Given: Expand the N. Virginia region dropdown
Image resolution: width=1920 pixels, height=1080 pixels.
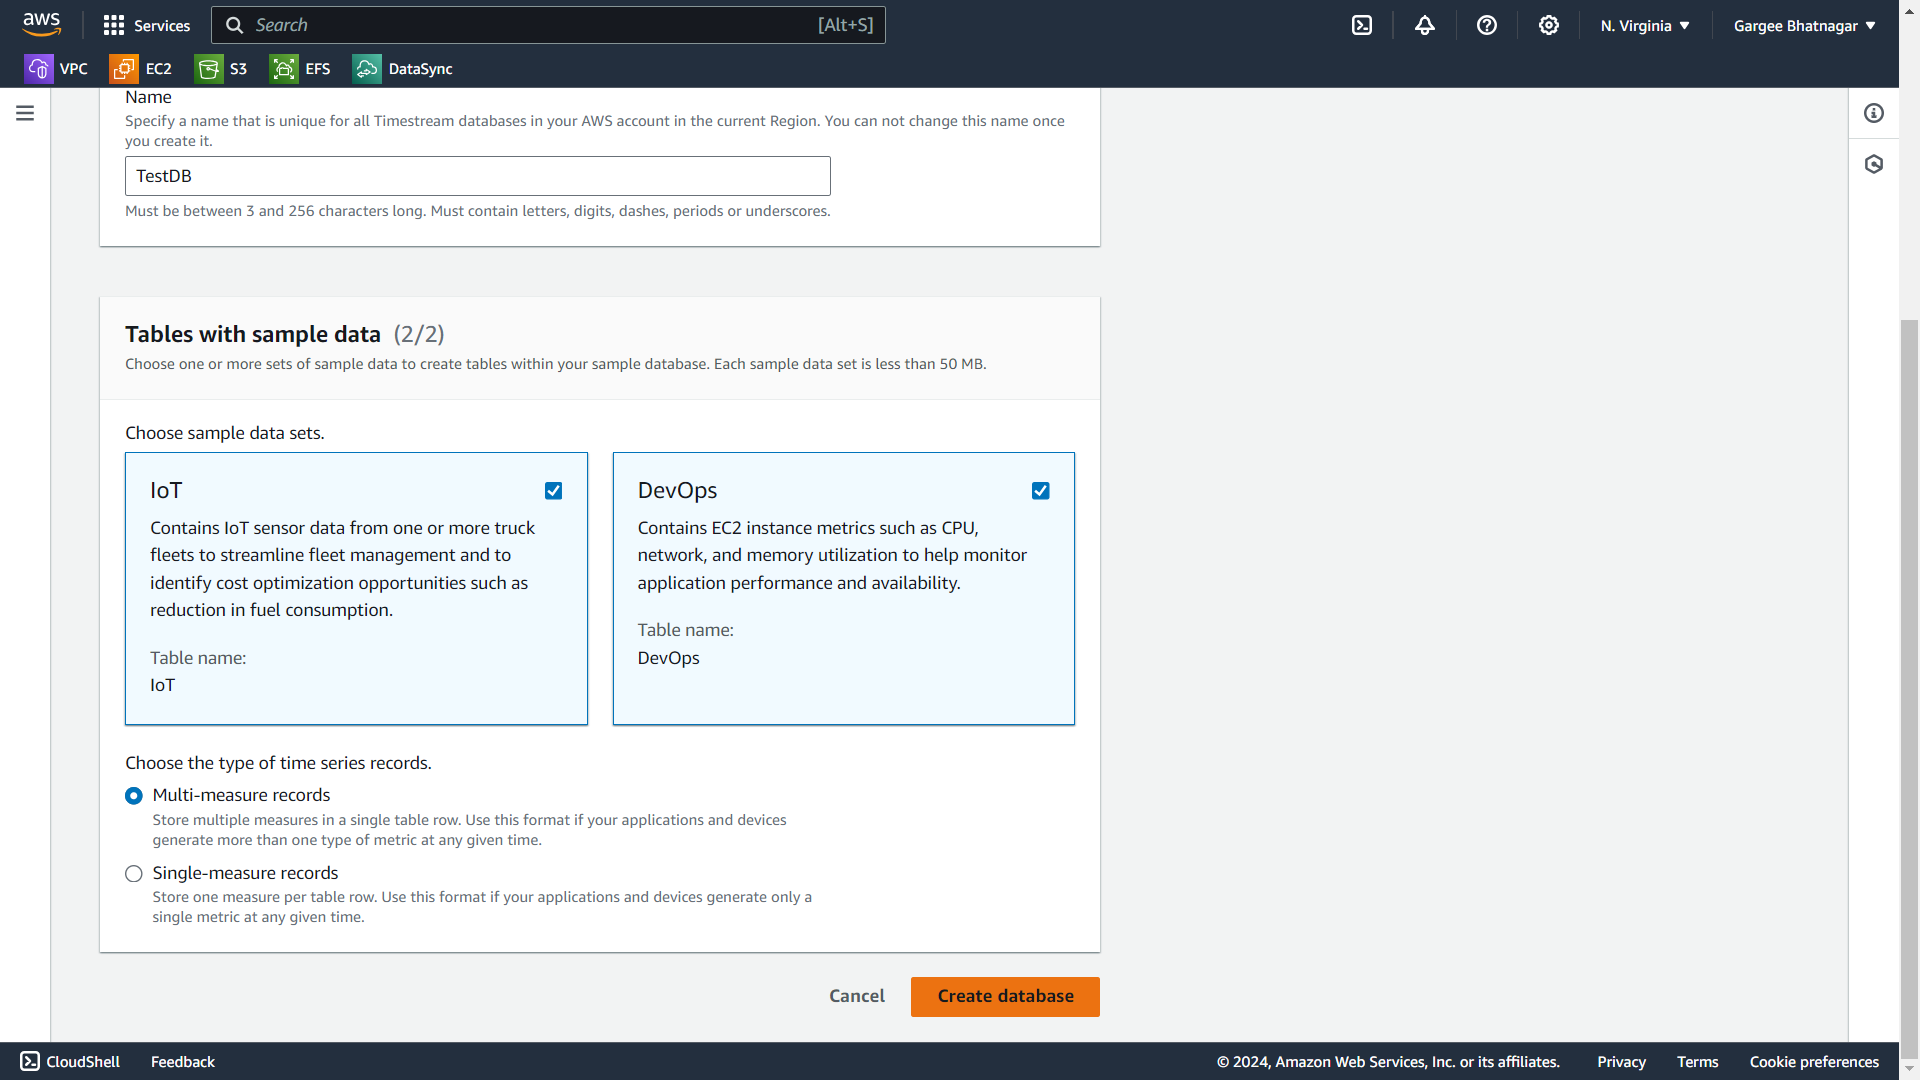Looking at the screenshot, I should click(x=1645, y=26).
